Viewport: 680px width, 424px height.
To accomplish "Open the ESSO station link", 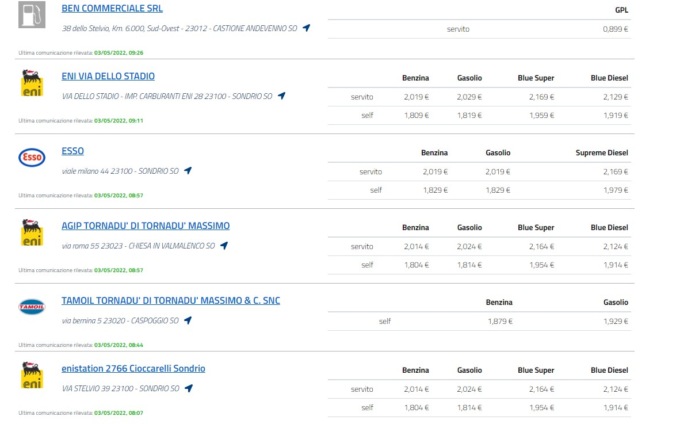I will (x=72, y=151).
